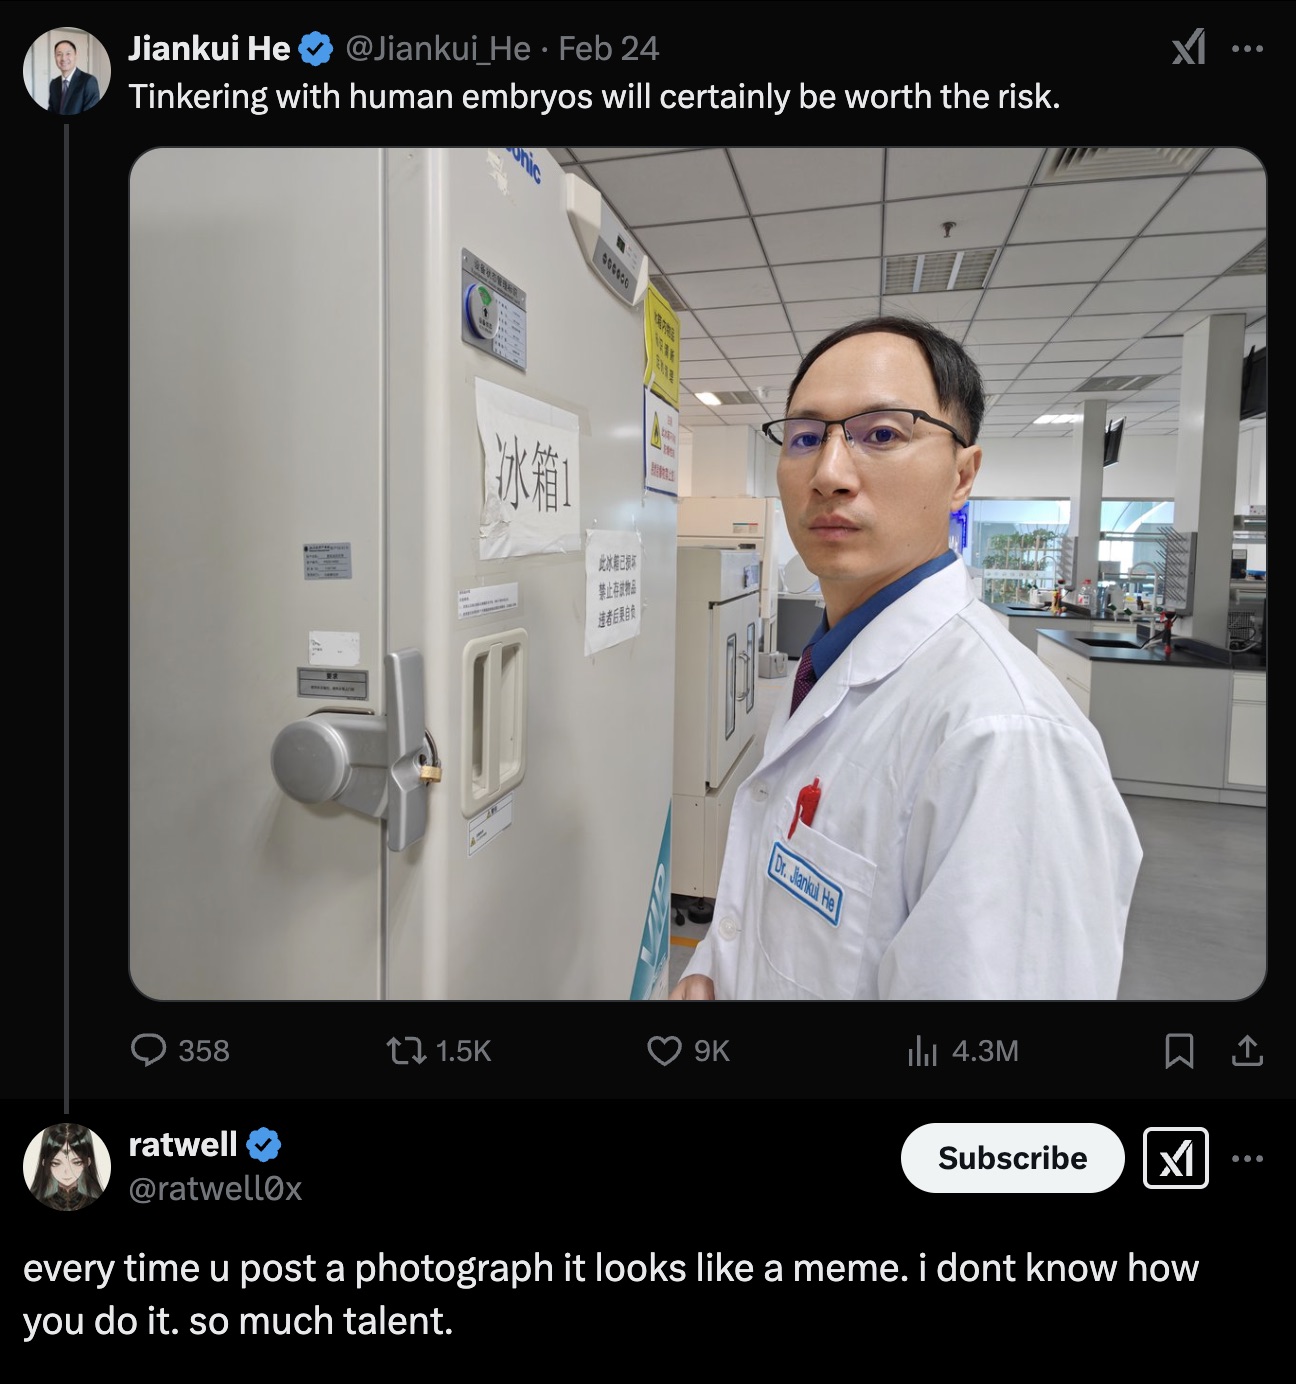Open the Feb 24 tweet timestamp

[x=608, y=48]
